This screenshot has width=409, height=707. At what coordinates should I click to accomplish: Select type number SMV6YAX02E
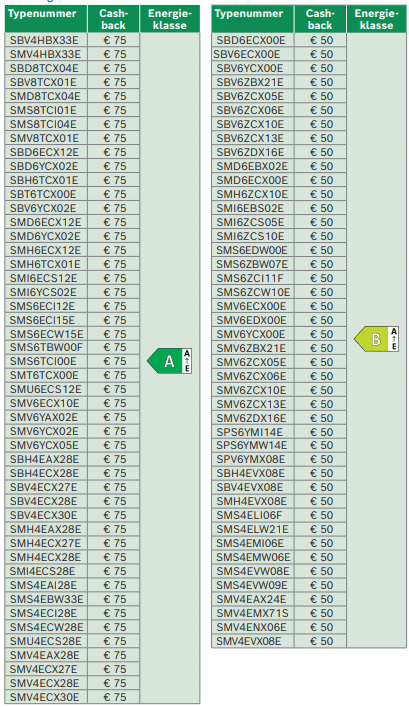[x=44, y=417]
